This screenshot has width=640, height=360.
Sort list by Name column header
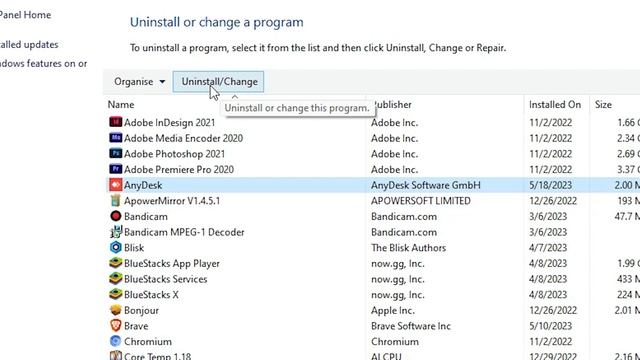pyautogui.click(x=121, y=105)
